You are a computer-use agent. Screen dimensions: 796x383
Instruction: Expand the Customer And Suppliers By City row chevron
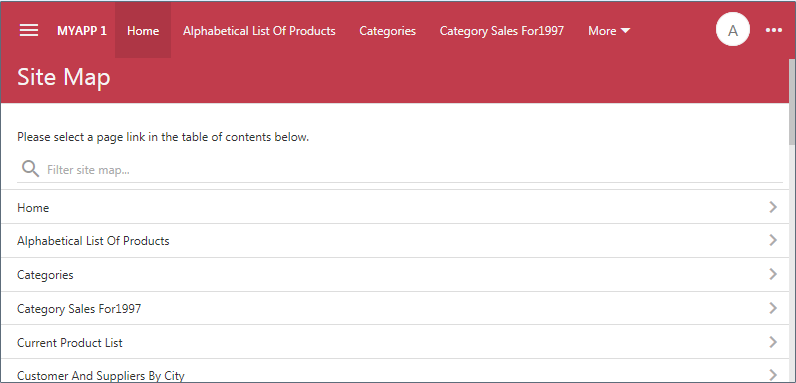point(773,375)
